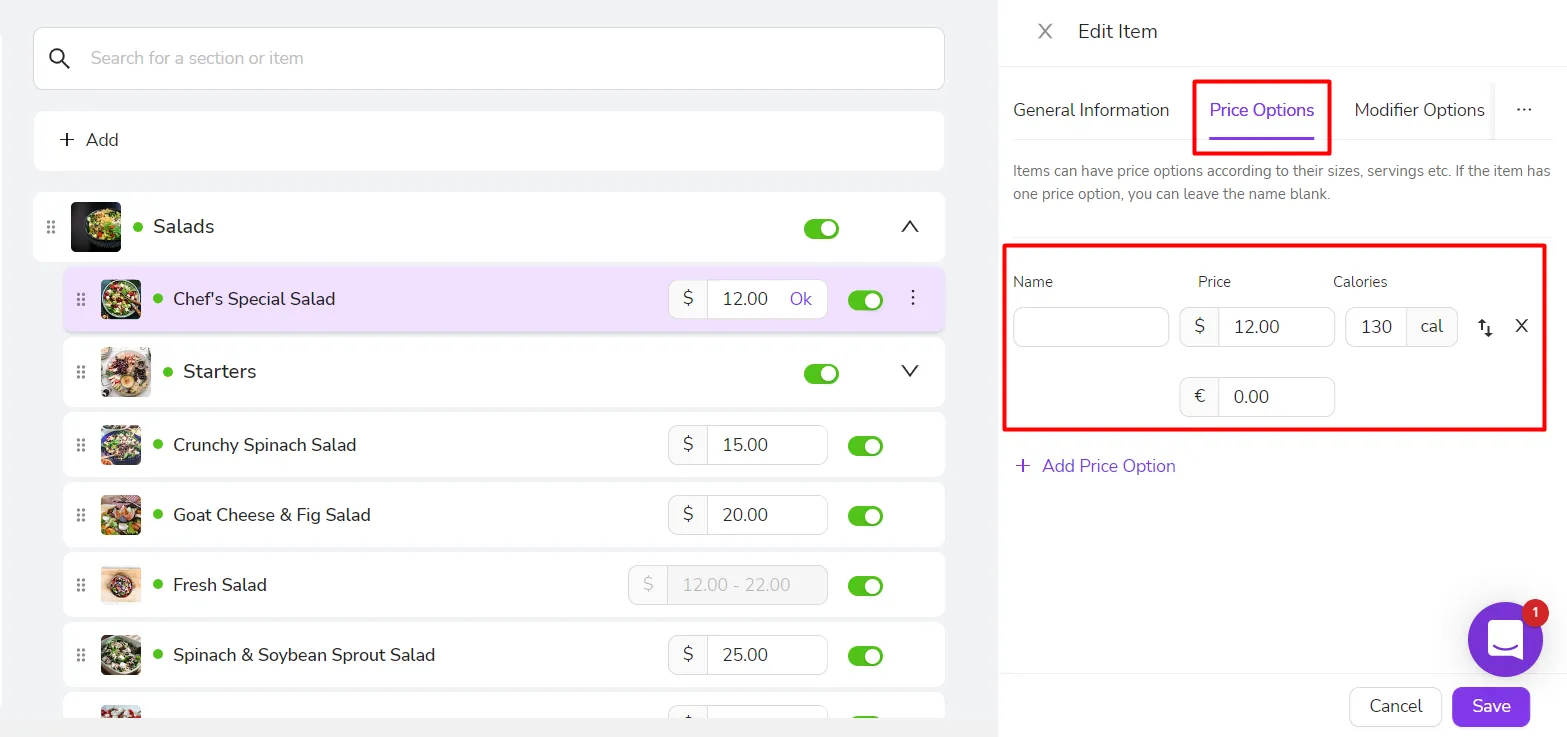This screenshot has width=1567, height=737.
Task: Close the Edit Item panel
Action: 1045,31
